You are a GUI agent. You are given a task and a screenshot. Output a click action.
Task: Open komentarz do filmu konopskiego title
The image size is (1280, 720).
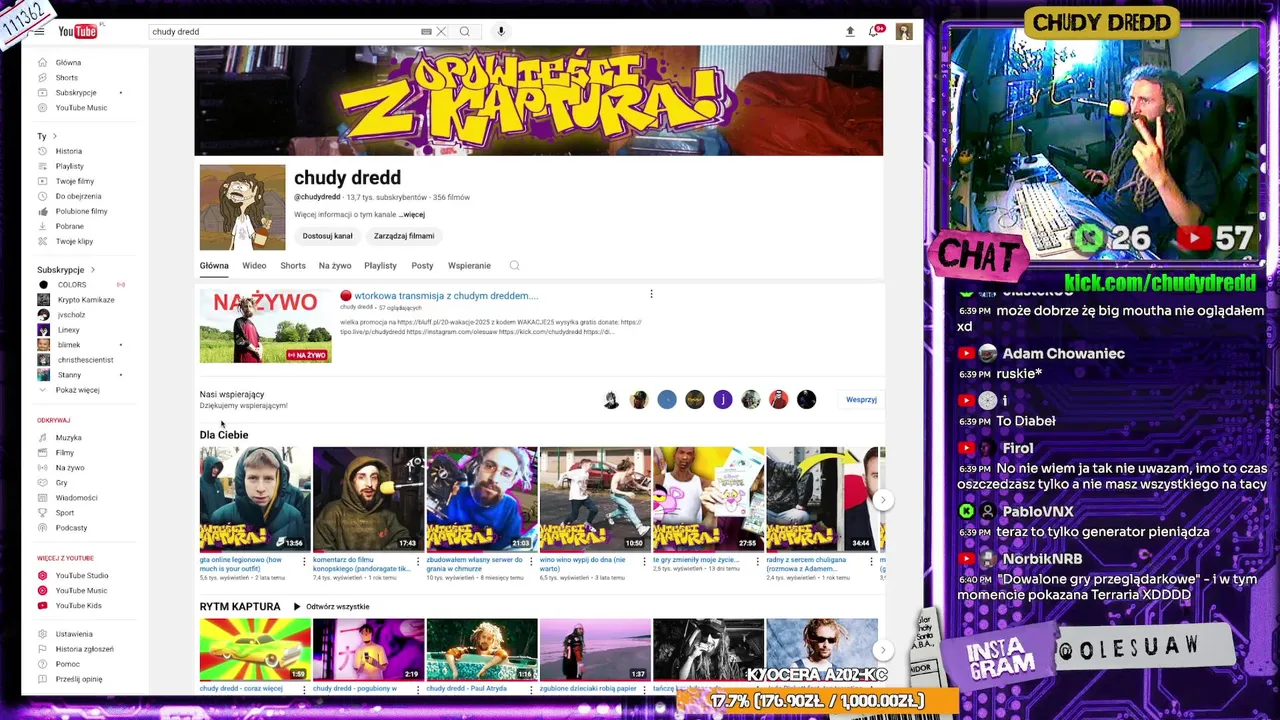point(361,564)
